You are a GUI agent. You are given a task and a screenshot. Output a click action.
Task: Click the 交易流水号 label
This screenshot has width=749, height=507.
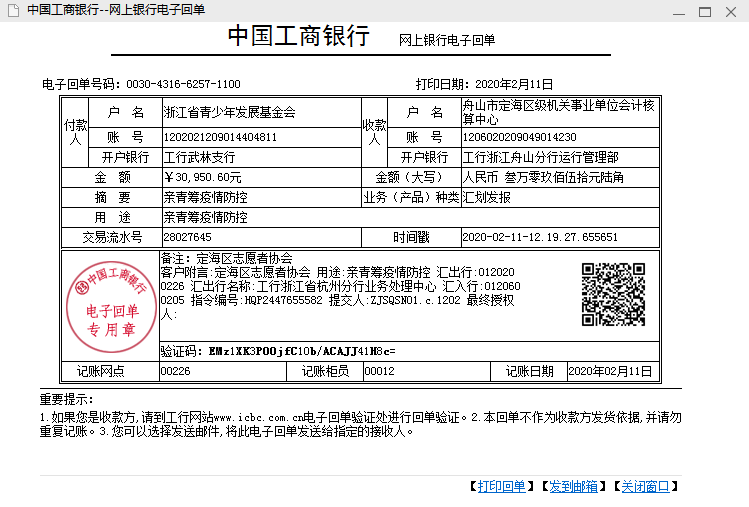[x=112, y=237]
